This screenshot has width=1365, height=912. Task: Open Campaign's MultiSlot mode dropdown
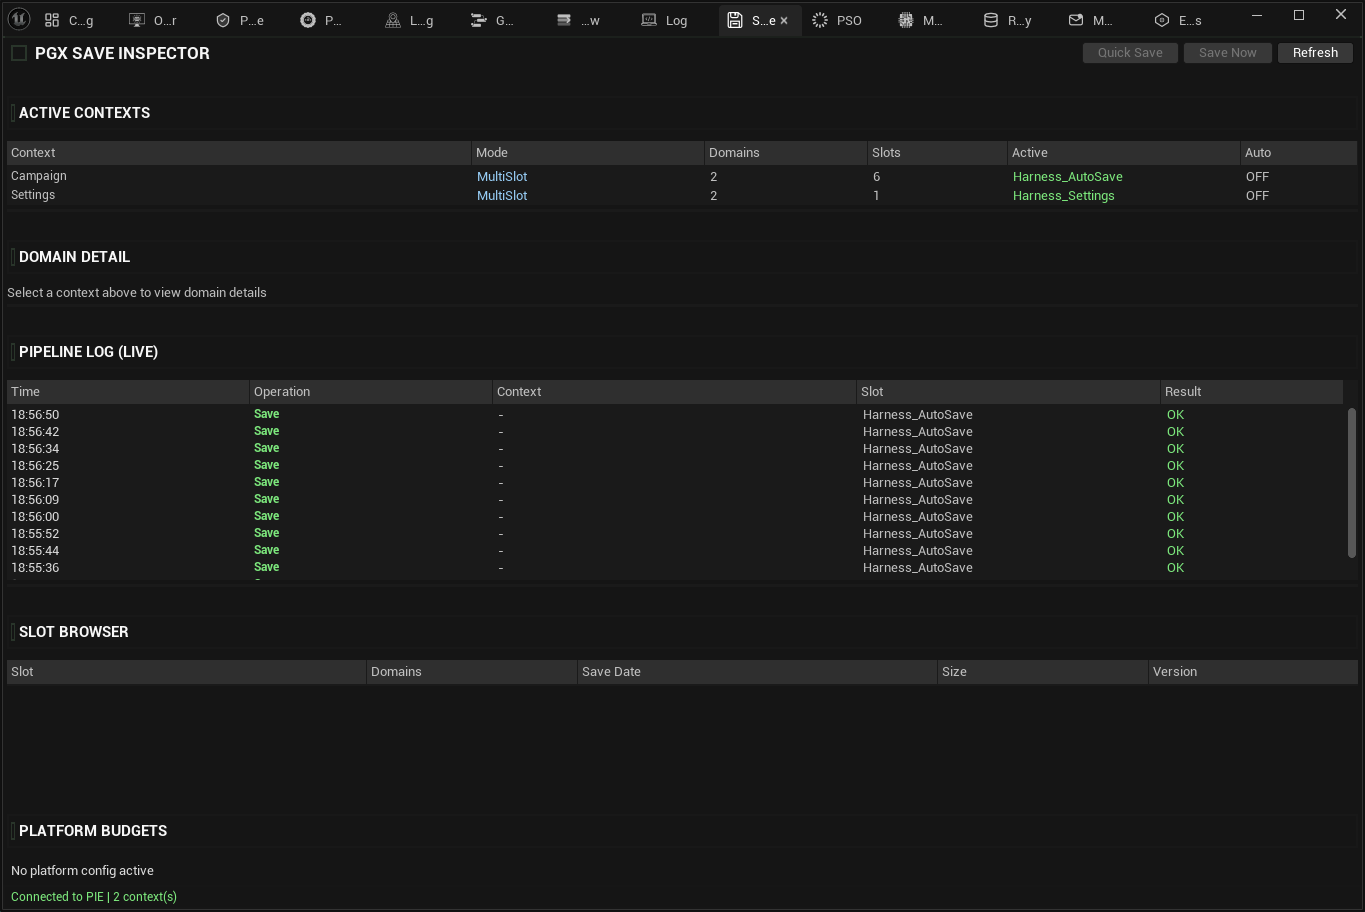(x=501, y=176)
